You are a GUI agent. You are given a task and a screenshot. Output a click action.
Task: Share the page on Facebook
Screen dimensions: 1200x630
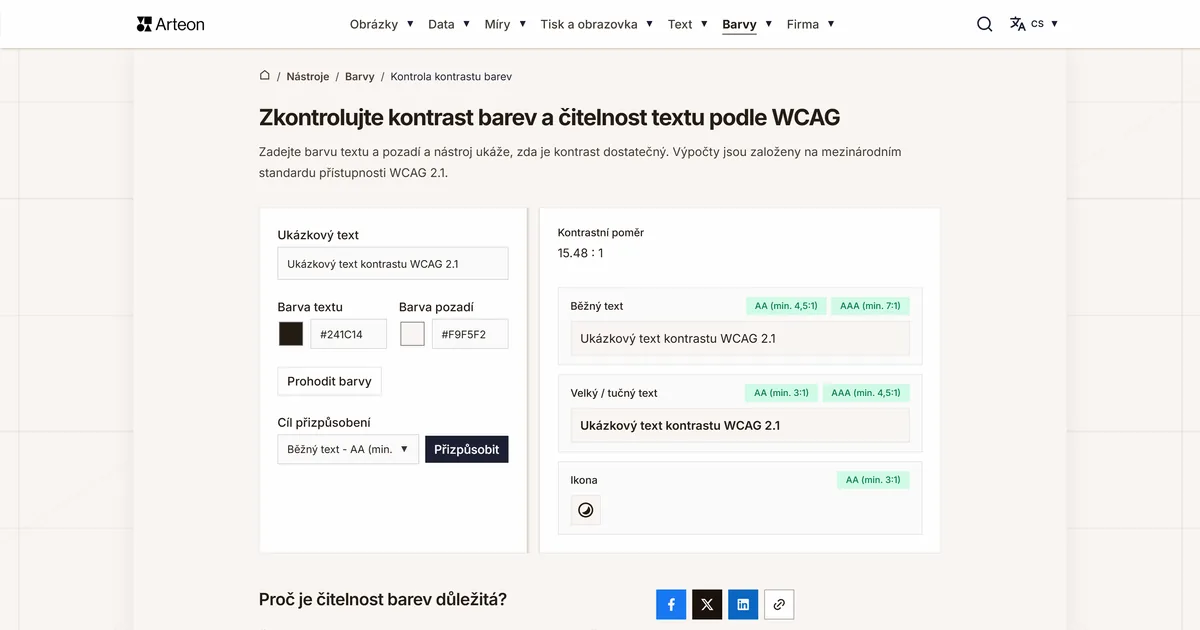(671, 604)
